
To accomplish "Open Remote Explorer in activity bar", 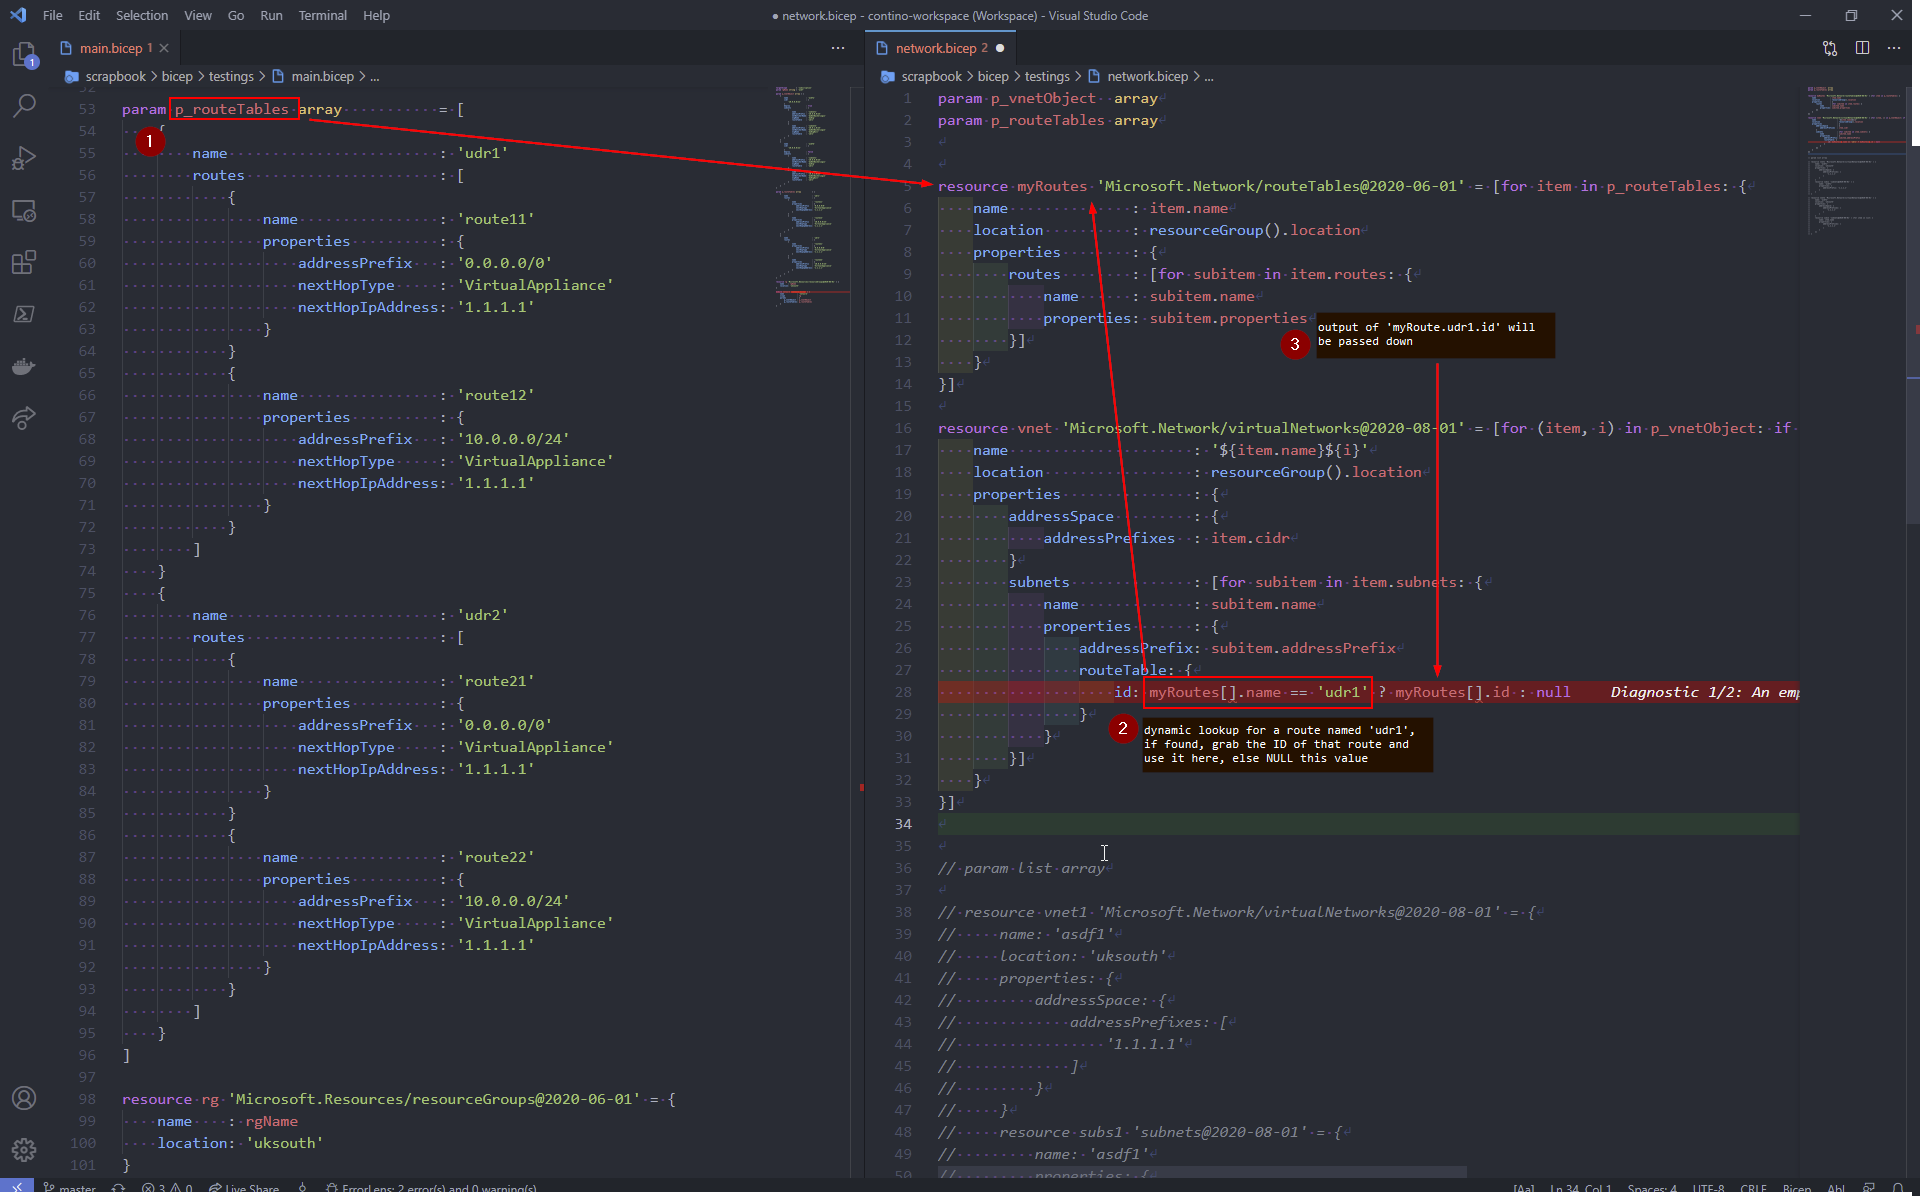I will 24,210.
